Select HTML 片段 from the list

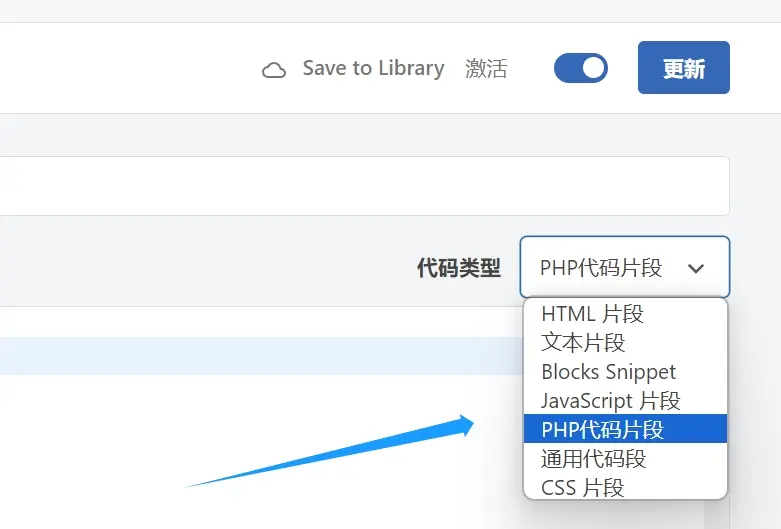pos(592,313)
